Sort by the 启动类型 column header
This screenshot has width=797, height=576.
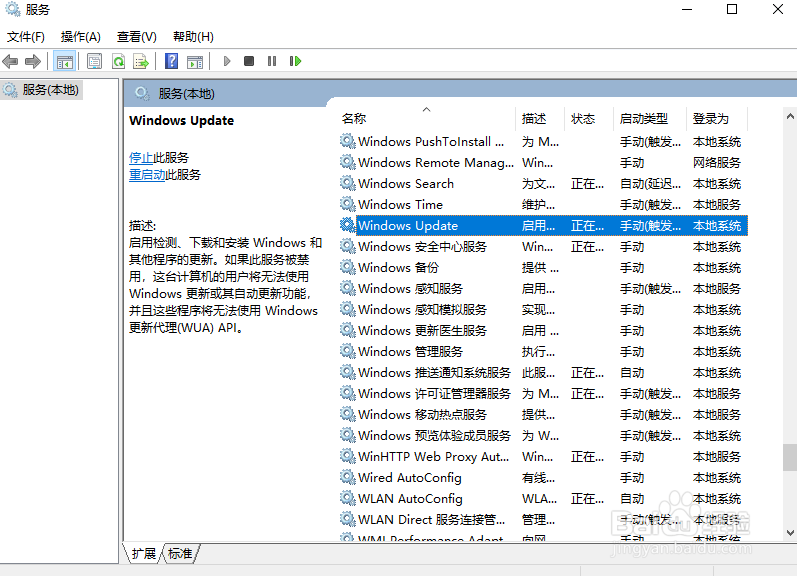point(650,118)
